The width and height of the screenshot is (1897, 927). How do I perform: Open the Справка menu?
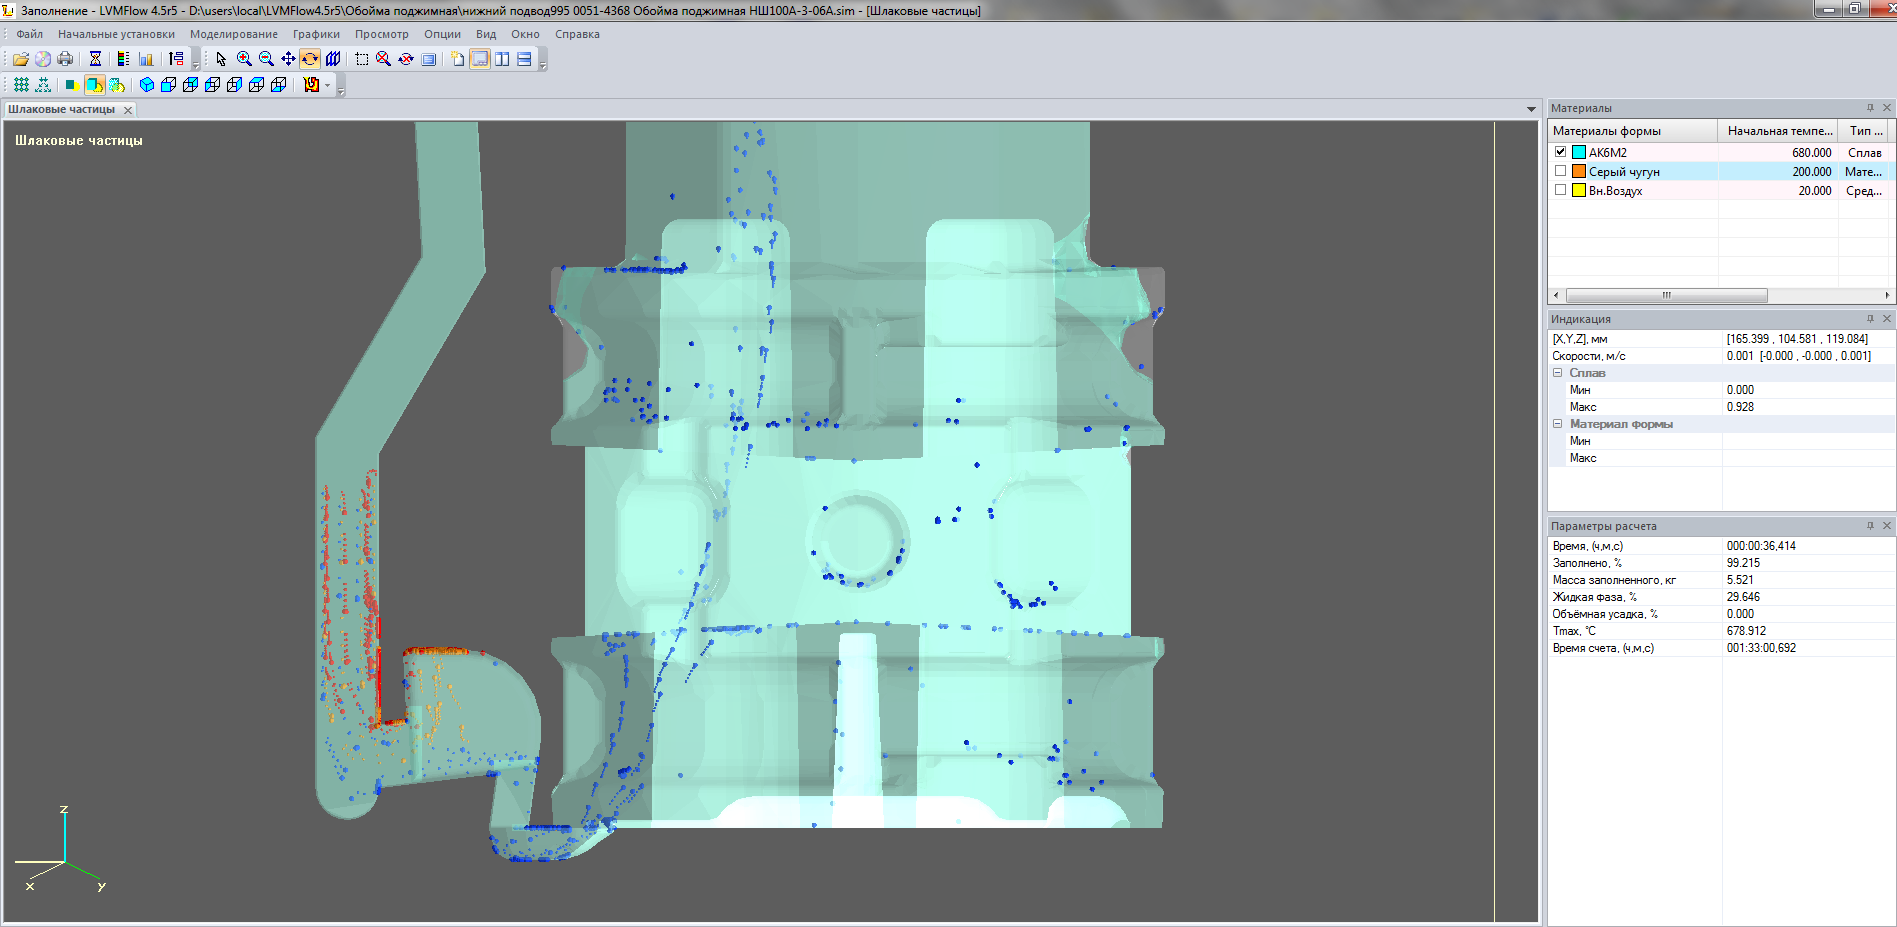[577, 34]
